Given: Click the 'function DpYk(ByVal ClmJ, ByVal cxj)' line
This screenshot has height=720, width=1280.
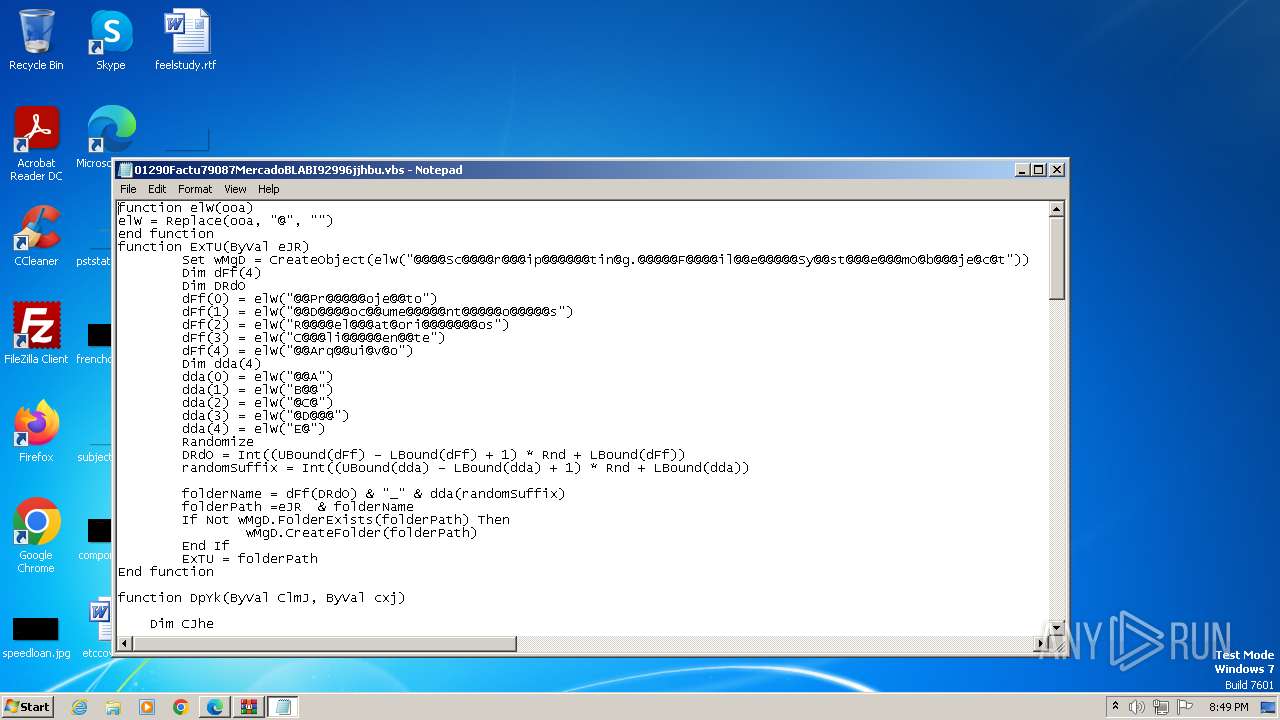Looking at the screenshot, I should [261, 598].
